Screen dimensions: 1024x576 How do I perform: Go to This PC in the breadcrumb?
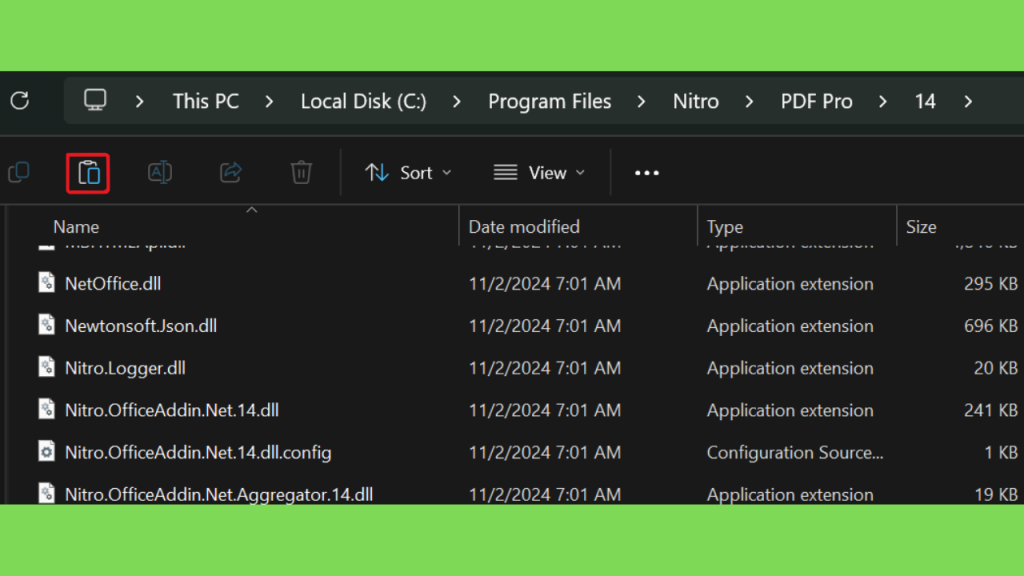click(x=206, y=101)
